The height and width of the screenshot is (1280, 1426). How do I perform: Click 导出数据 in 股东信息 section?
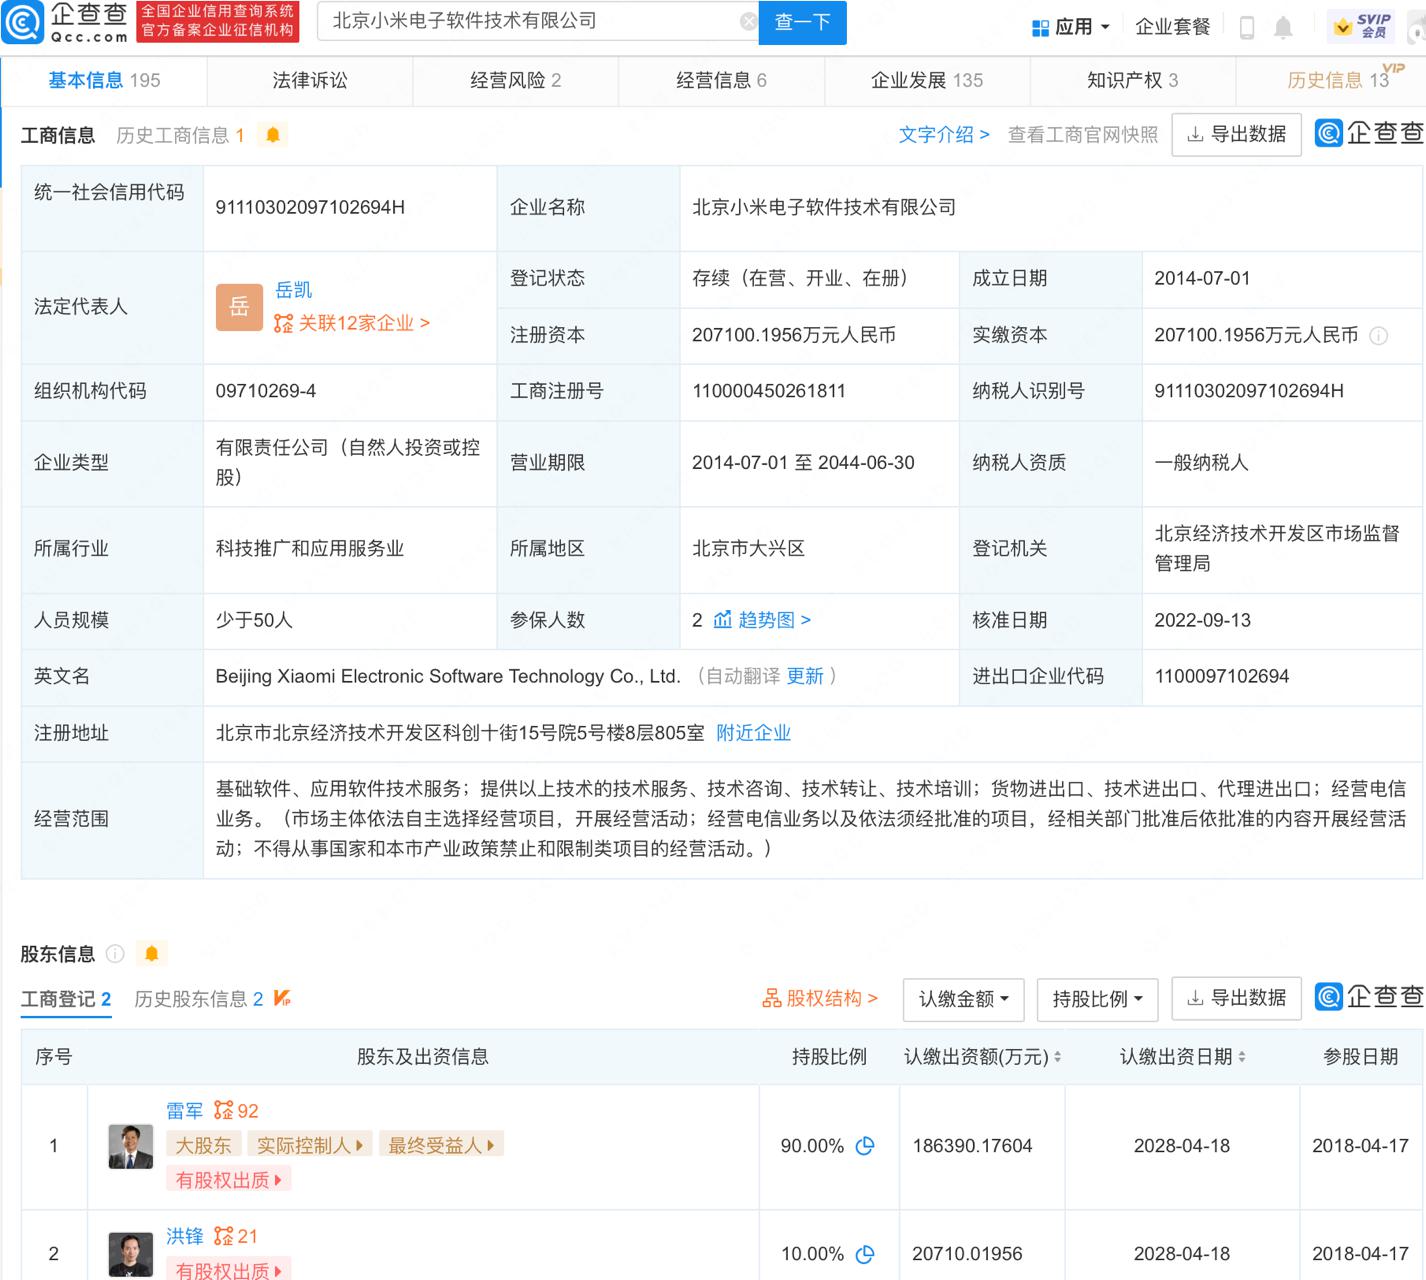pos(1236,998)
